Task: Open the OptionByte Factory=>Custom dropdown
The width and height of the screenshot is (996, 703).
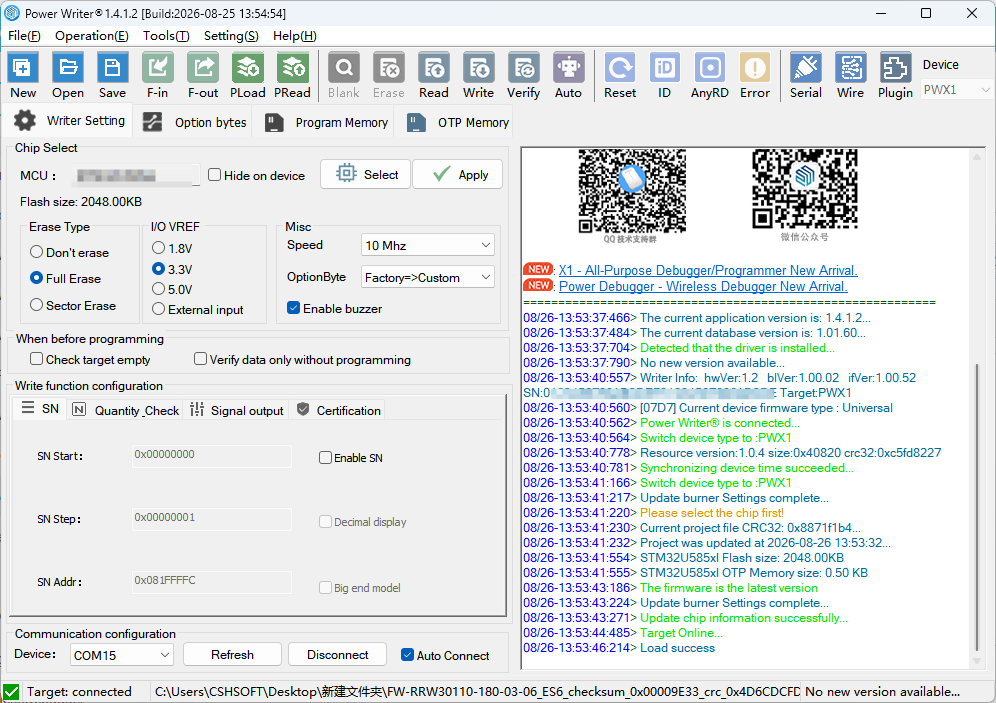Action: point(427,277)
